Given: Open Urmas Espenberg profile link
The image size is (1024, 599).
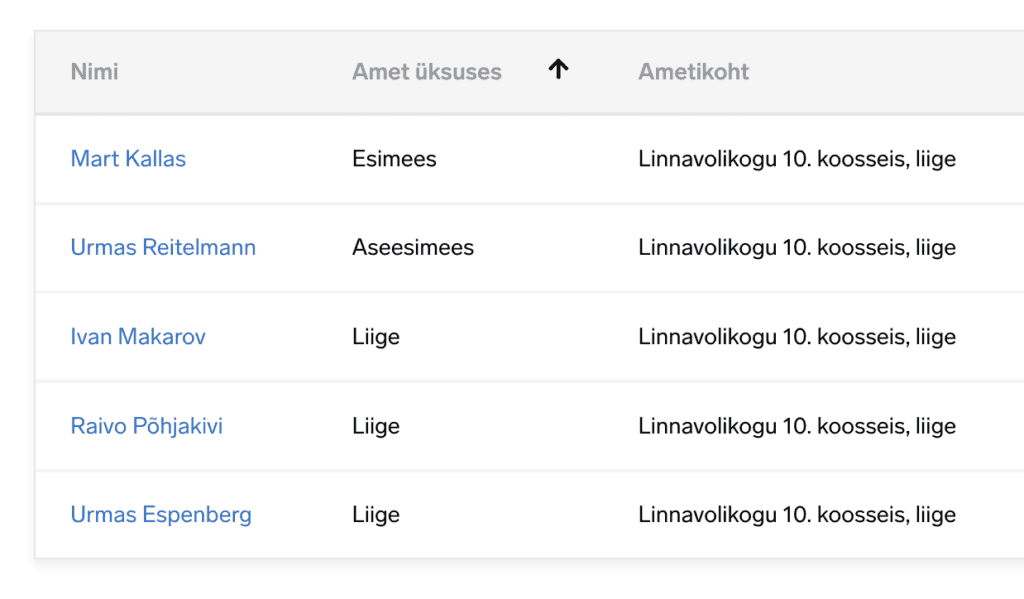Looking at the screenshot, I should coord(161,515).
